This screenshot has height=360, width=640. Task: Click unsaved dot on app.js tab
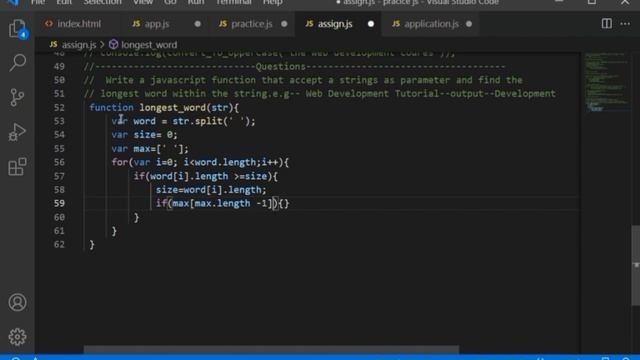[198, 24]
